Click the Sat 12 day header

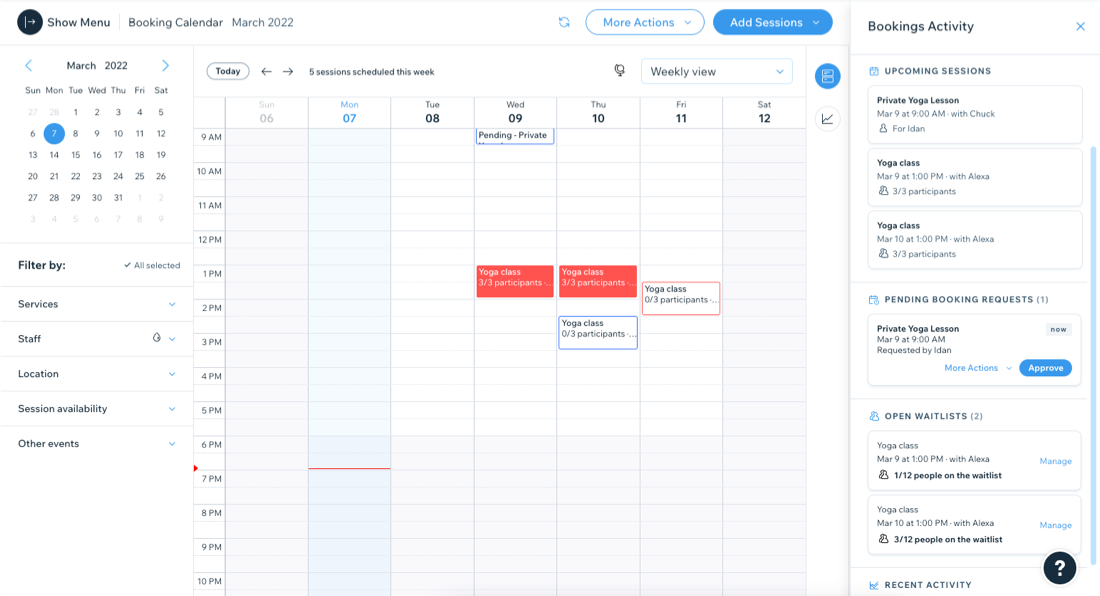coord(764,112)
